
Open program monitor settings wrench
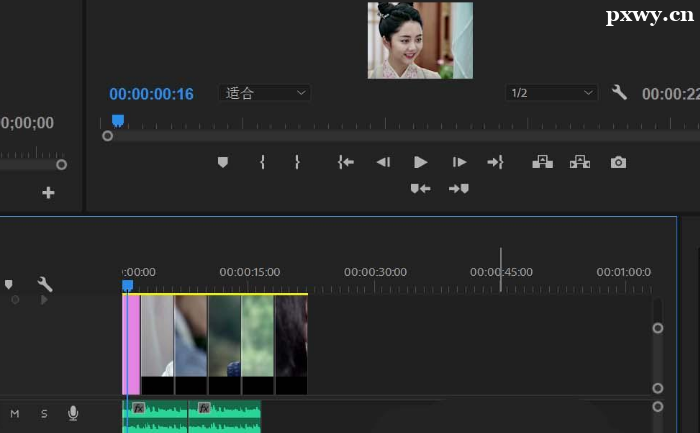619,92
